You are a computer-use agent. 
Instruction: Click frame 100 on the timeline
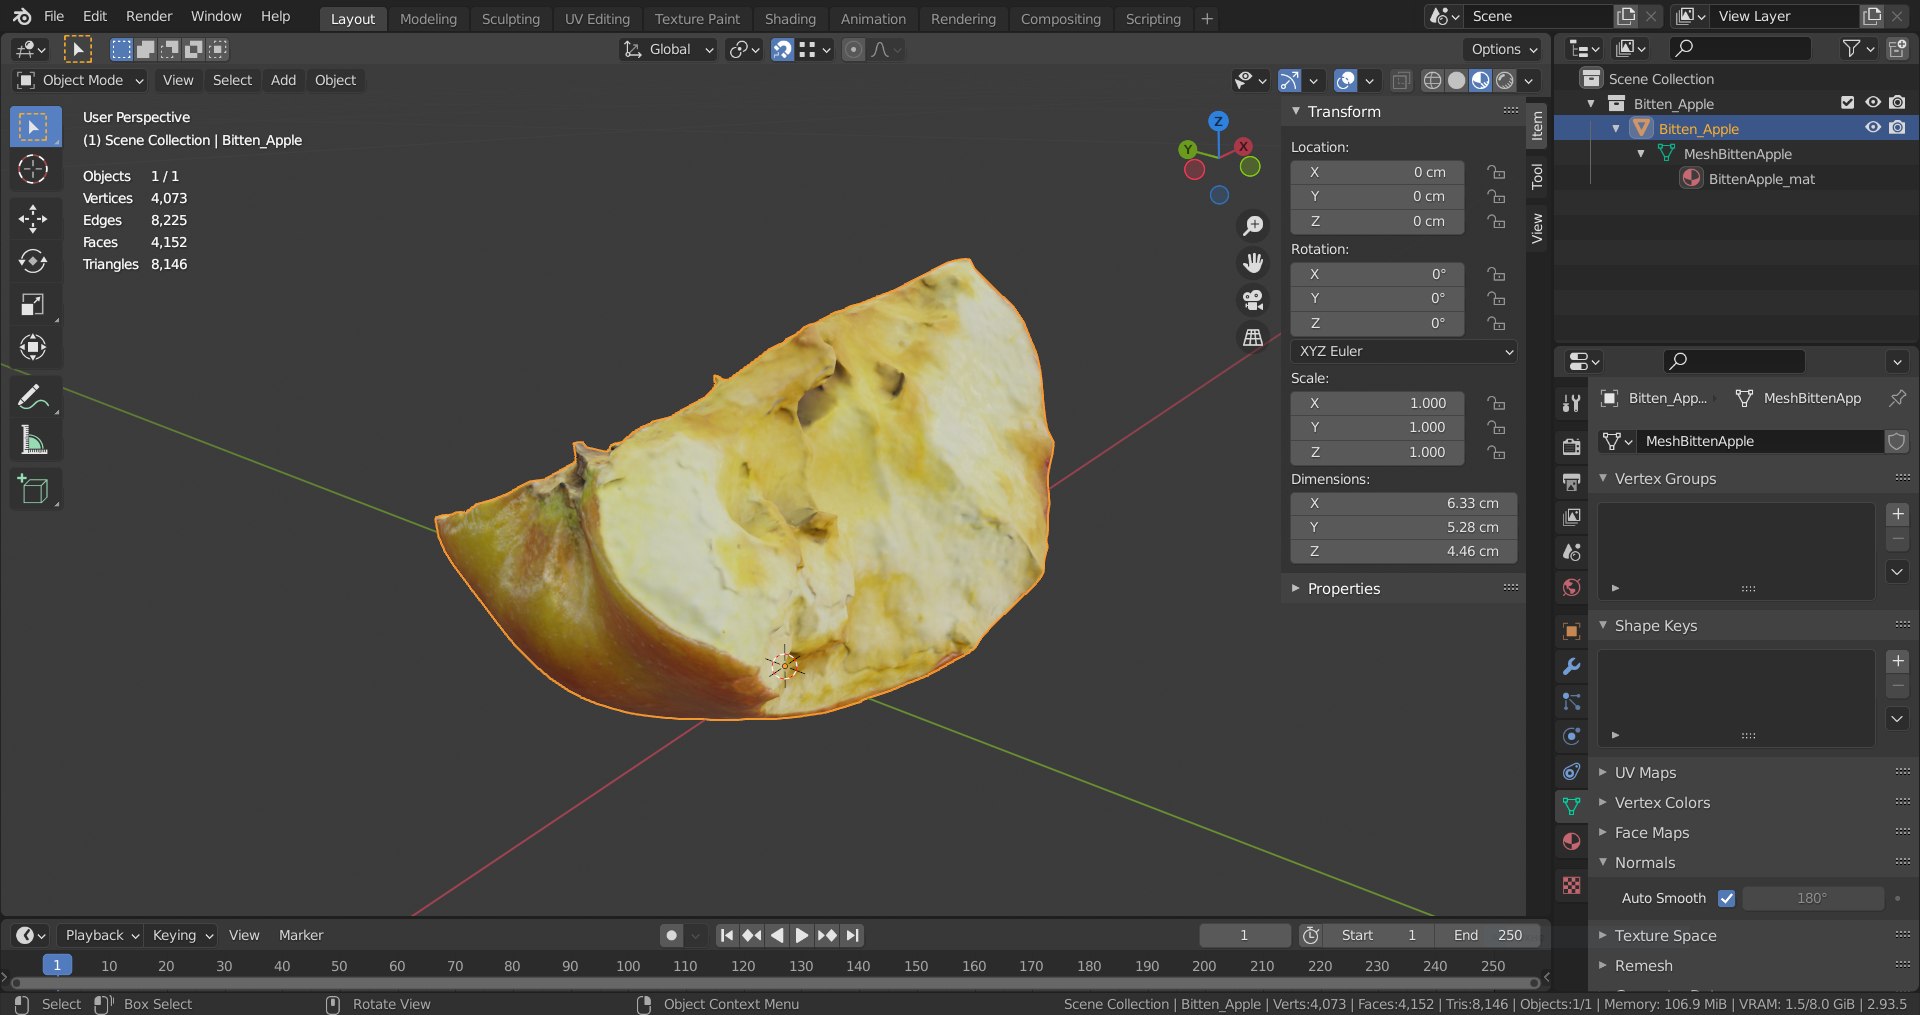point(628,965)
